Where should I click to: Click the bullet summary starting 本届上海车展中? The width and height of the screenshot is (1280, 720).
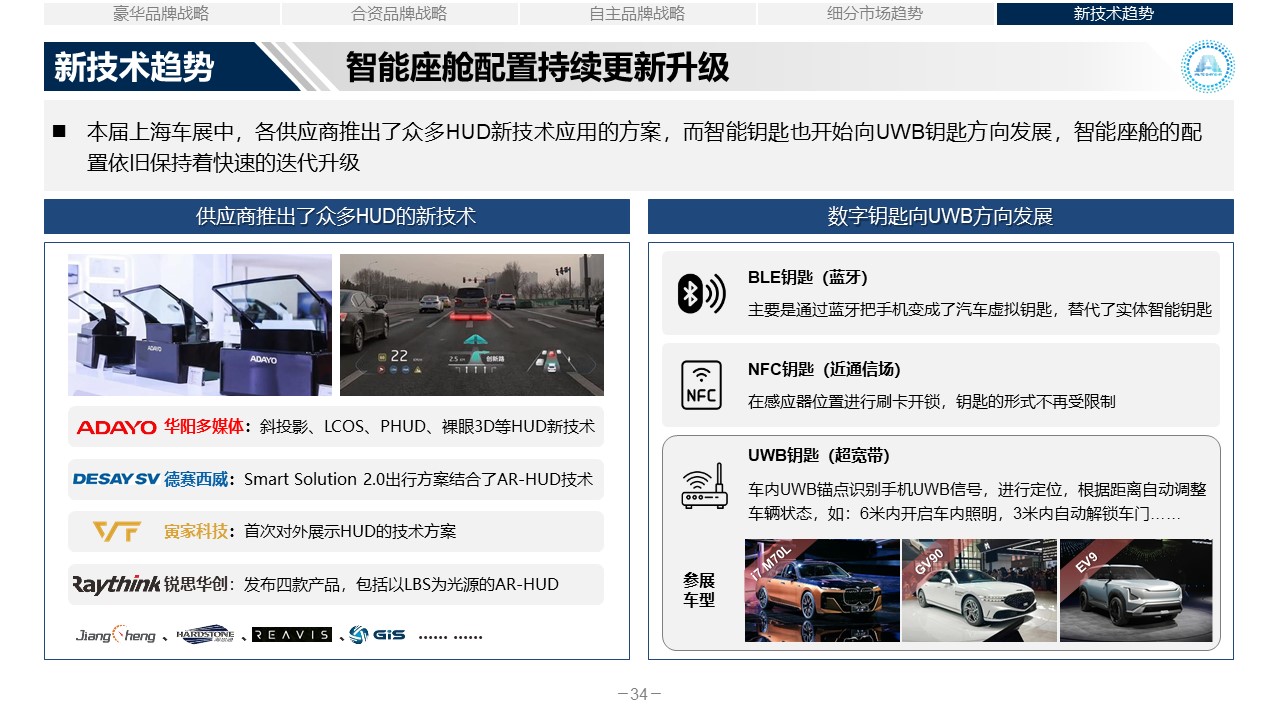pyautogui.click(x=645, y=147)
